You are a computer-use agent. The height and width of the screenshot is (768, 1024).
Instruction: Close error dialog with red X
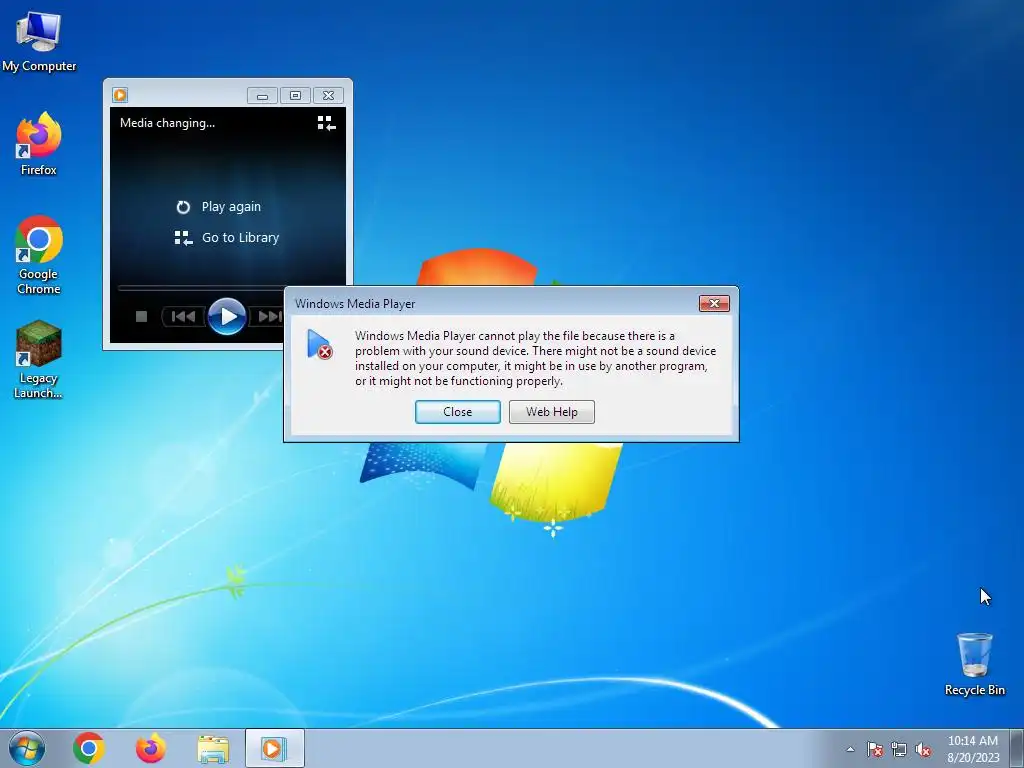(x=714, y=304)
